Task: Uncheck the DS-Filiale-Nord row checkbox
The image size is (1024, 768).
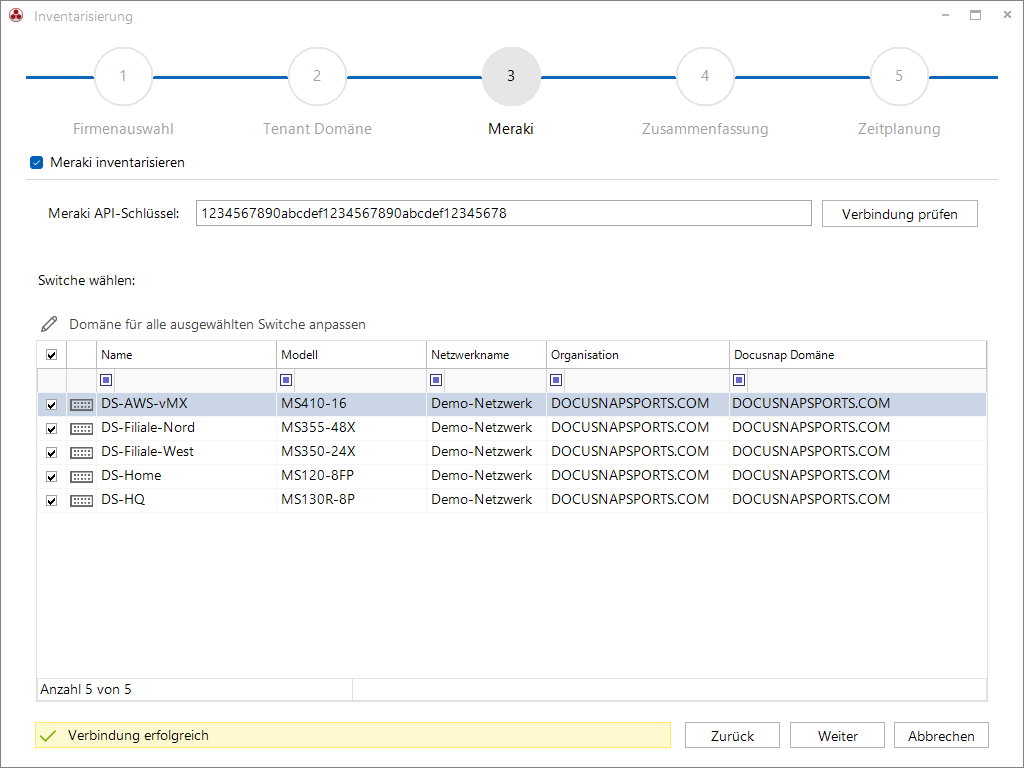Action: 52,429
